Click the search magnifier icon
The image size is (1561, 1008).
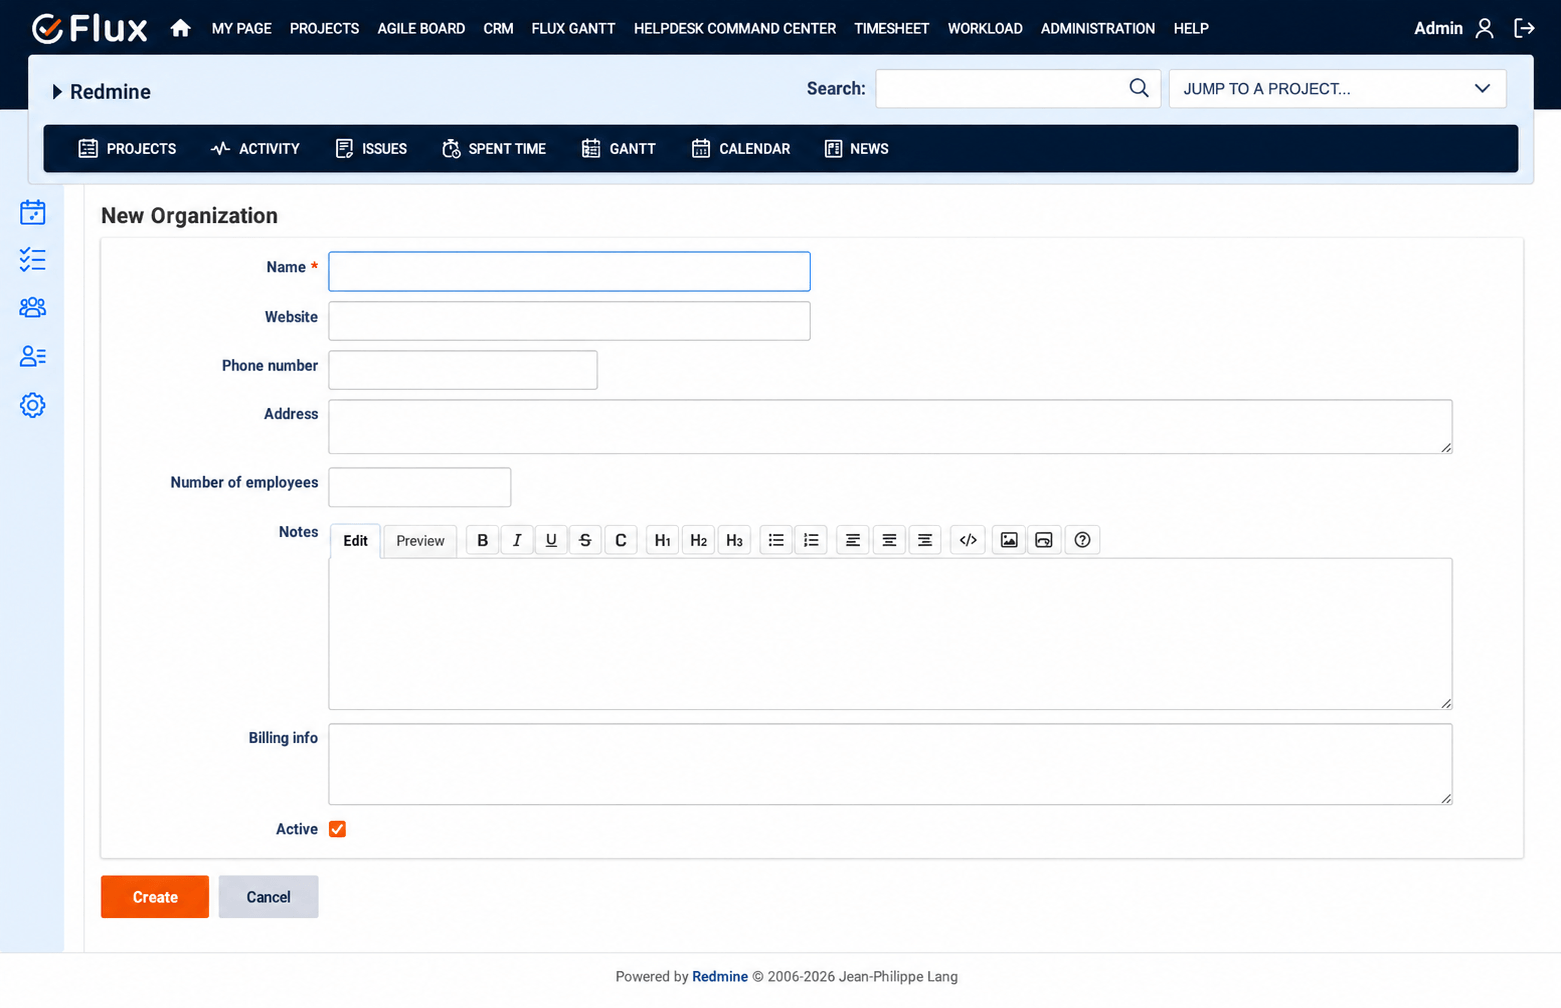click(x=1139, y=88)
